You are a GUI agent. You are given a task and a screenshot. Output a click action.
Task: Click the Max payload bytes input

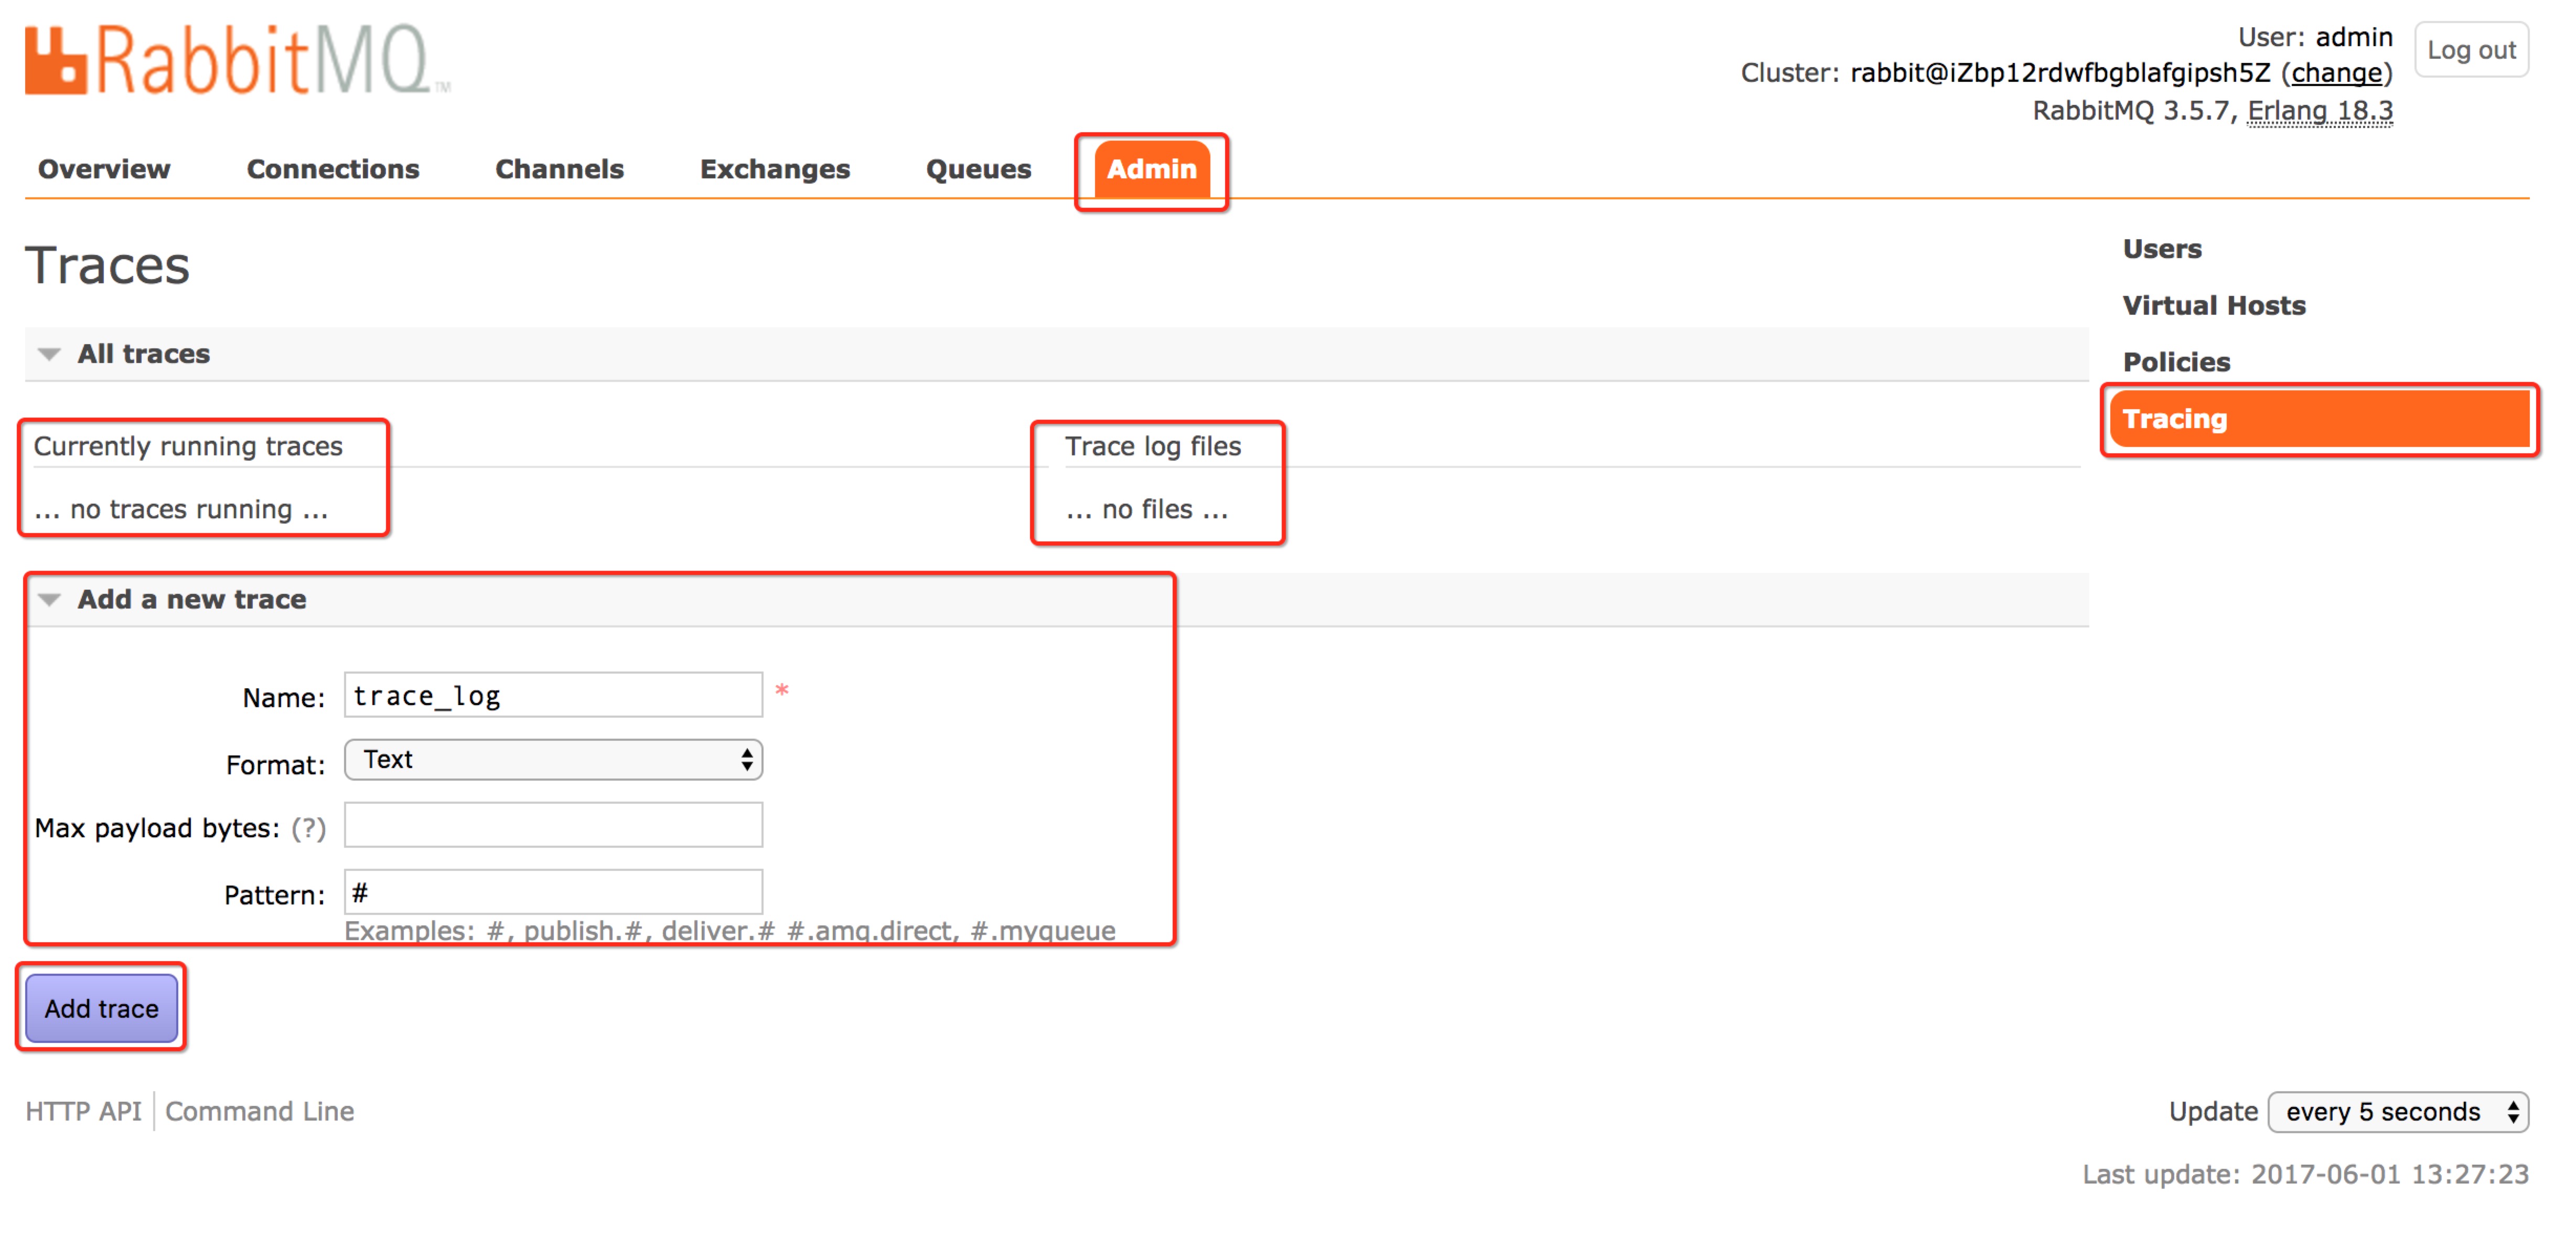[553, 825]
